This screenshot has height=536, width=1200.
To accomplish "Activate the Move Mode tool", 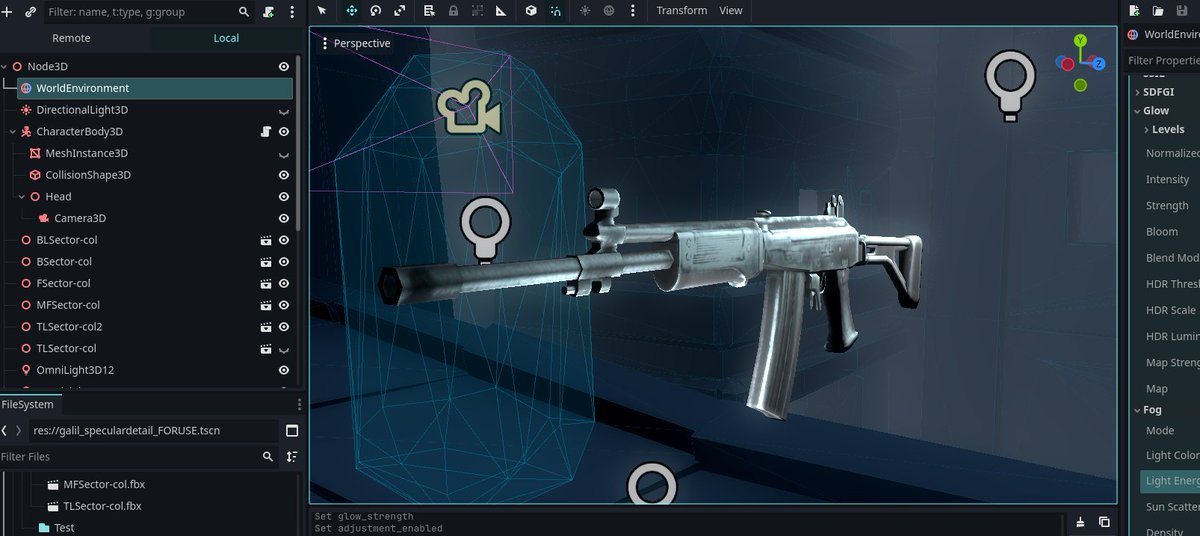I will pos(352,11).
